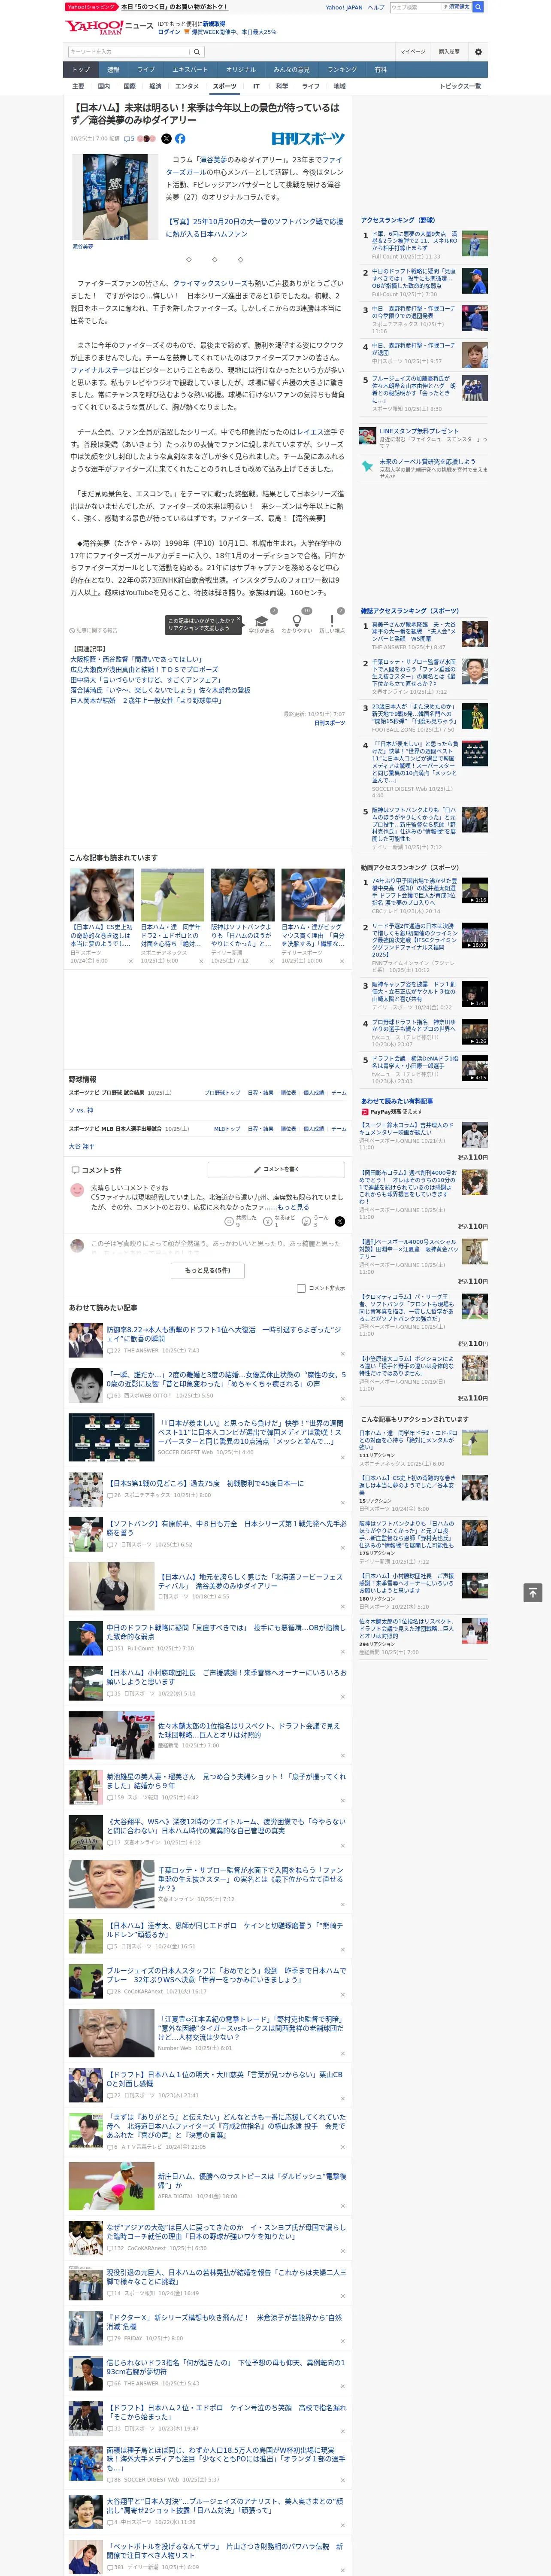Click the 日刊スポーツ logo beside article date
The image size is (551, 2576).
308,139
